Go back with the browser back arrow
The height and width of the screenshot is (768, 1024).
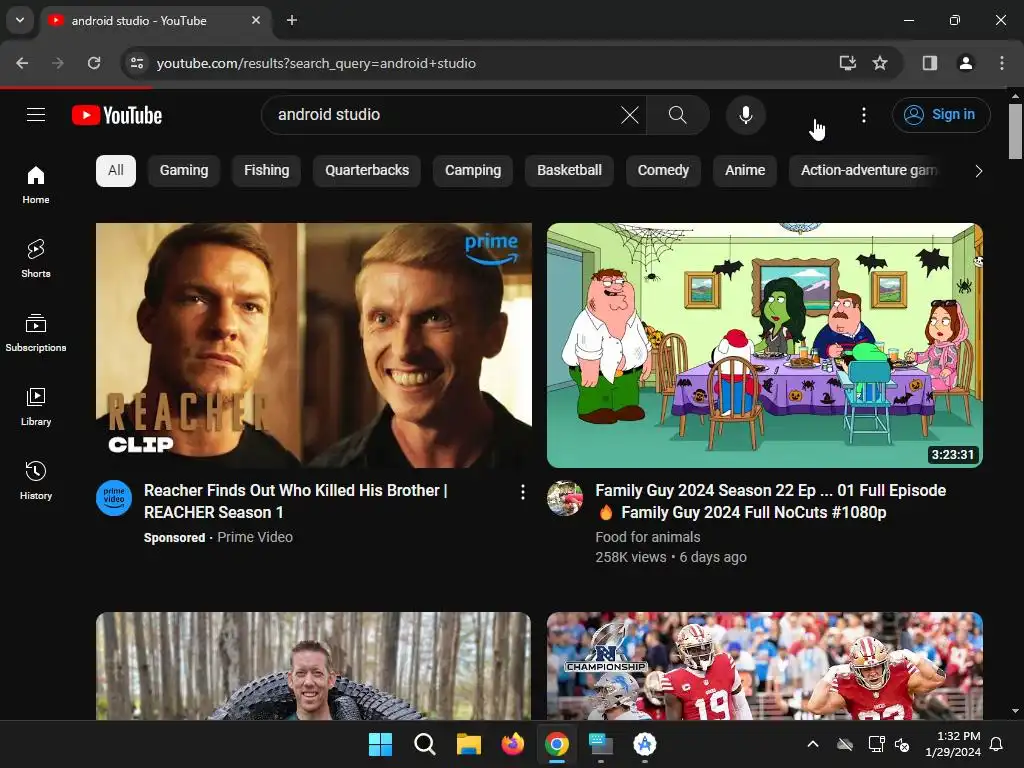pos(22,63)
